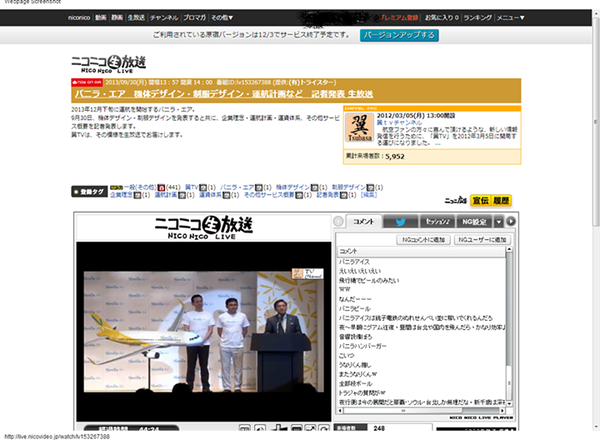Switch to the NG設定 tab

(x=474, y=222)
